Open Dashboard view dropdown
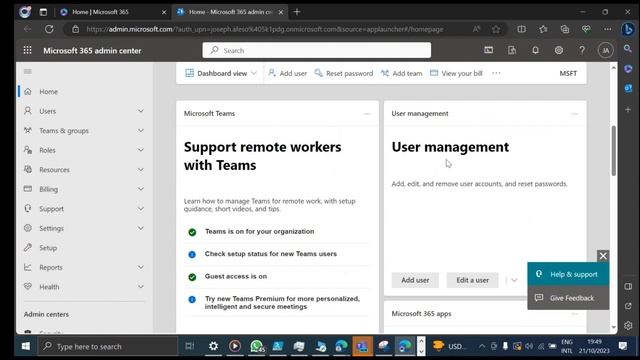Viewport: 640px width, 360px height. pyautogui.click(x=221, y=73)
